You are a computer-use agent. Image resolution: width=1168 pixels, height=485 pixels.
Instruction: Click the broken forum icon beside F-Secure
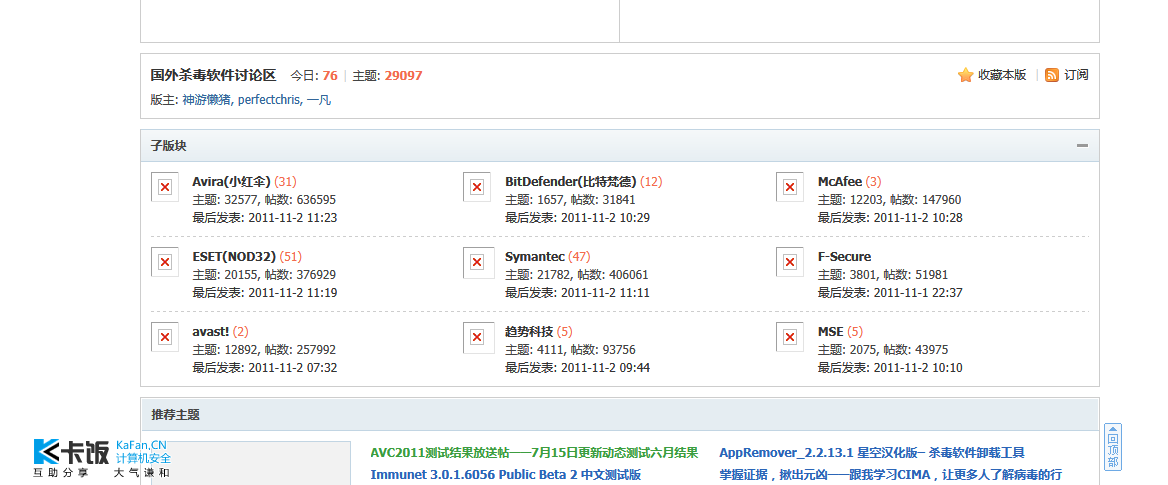(790, 261)
